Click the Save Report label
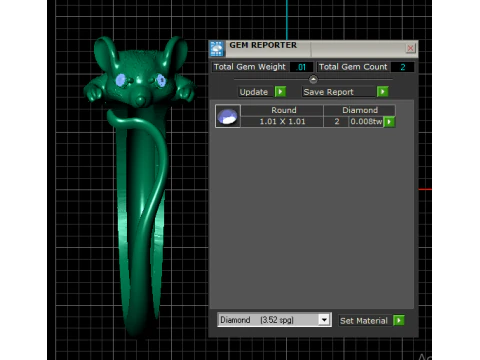The width and height of the screenshot is (480, 360). pyautogui.click(x=328, y=92)
